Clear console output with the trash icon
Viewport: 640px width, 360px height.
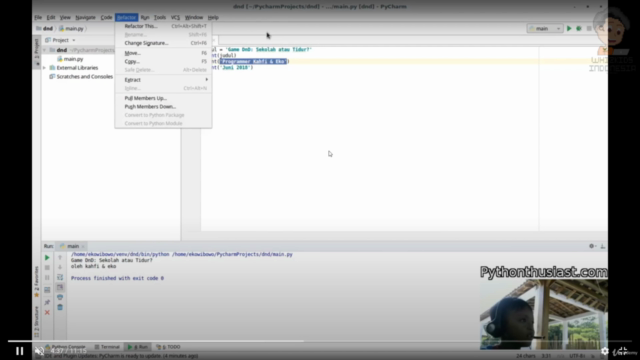[60, 307]
